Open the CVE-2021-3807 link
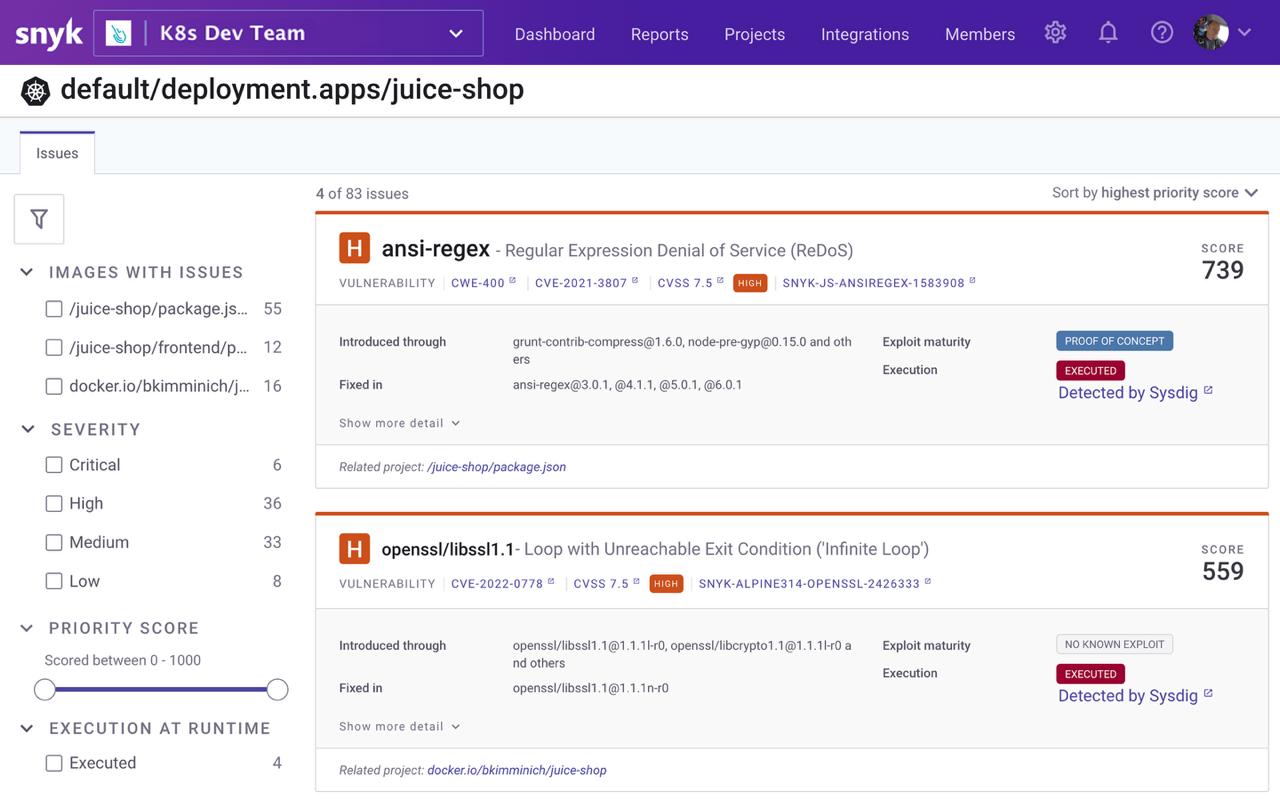This screenshot has height=800, width=1280. click(581, 283)
